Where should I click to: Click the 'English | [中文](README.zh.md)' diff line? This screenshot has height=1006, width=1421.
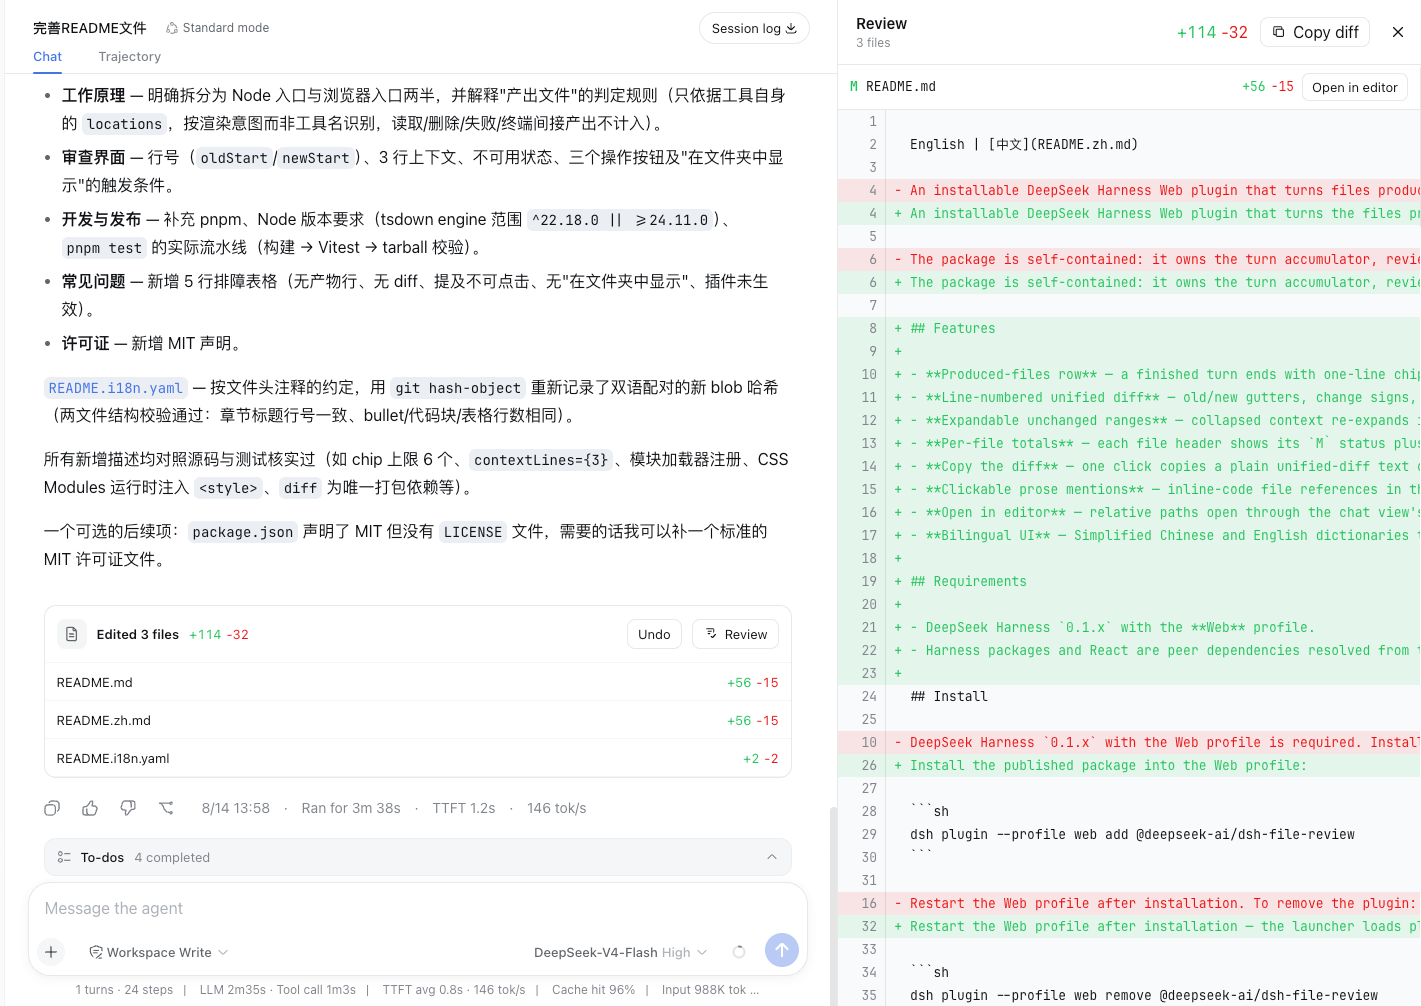[1129, 144]
